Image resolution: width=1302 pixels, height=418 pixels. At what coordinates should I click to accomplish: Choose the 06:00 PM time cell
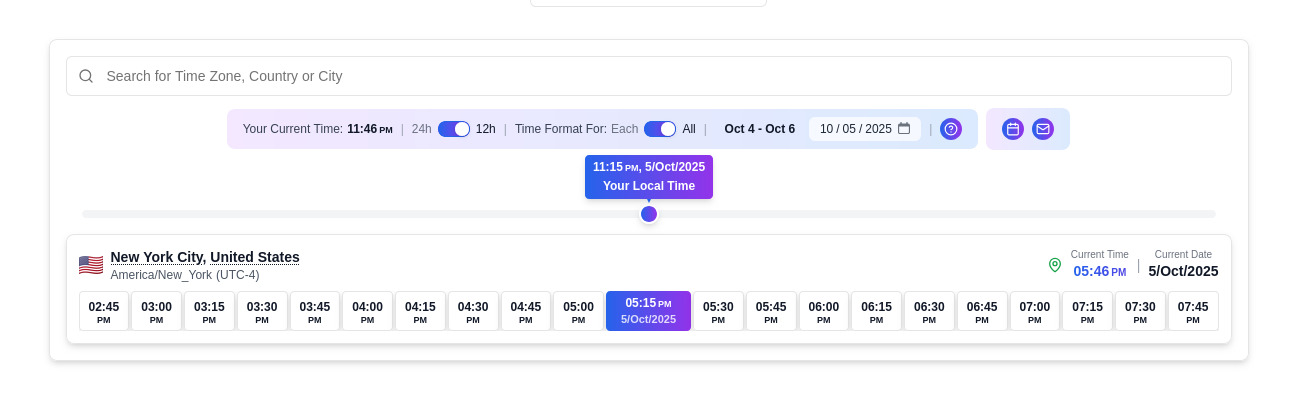[823, 311]
